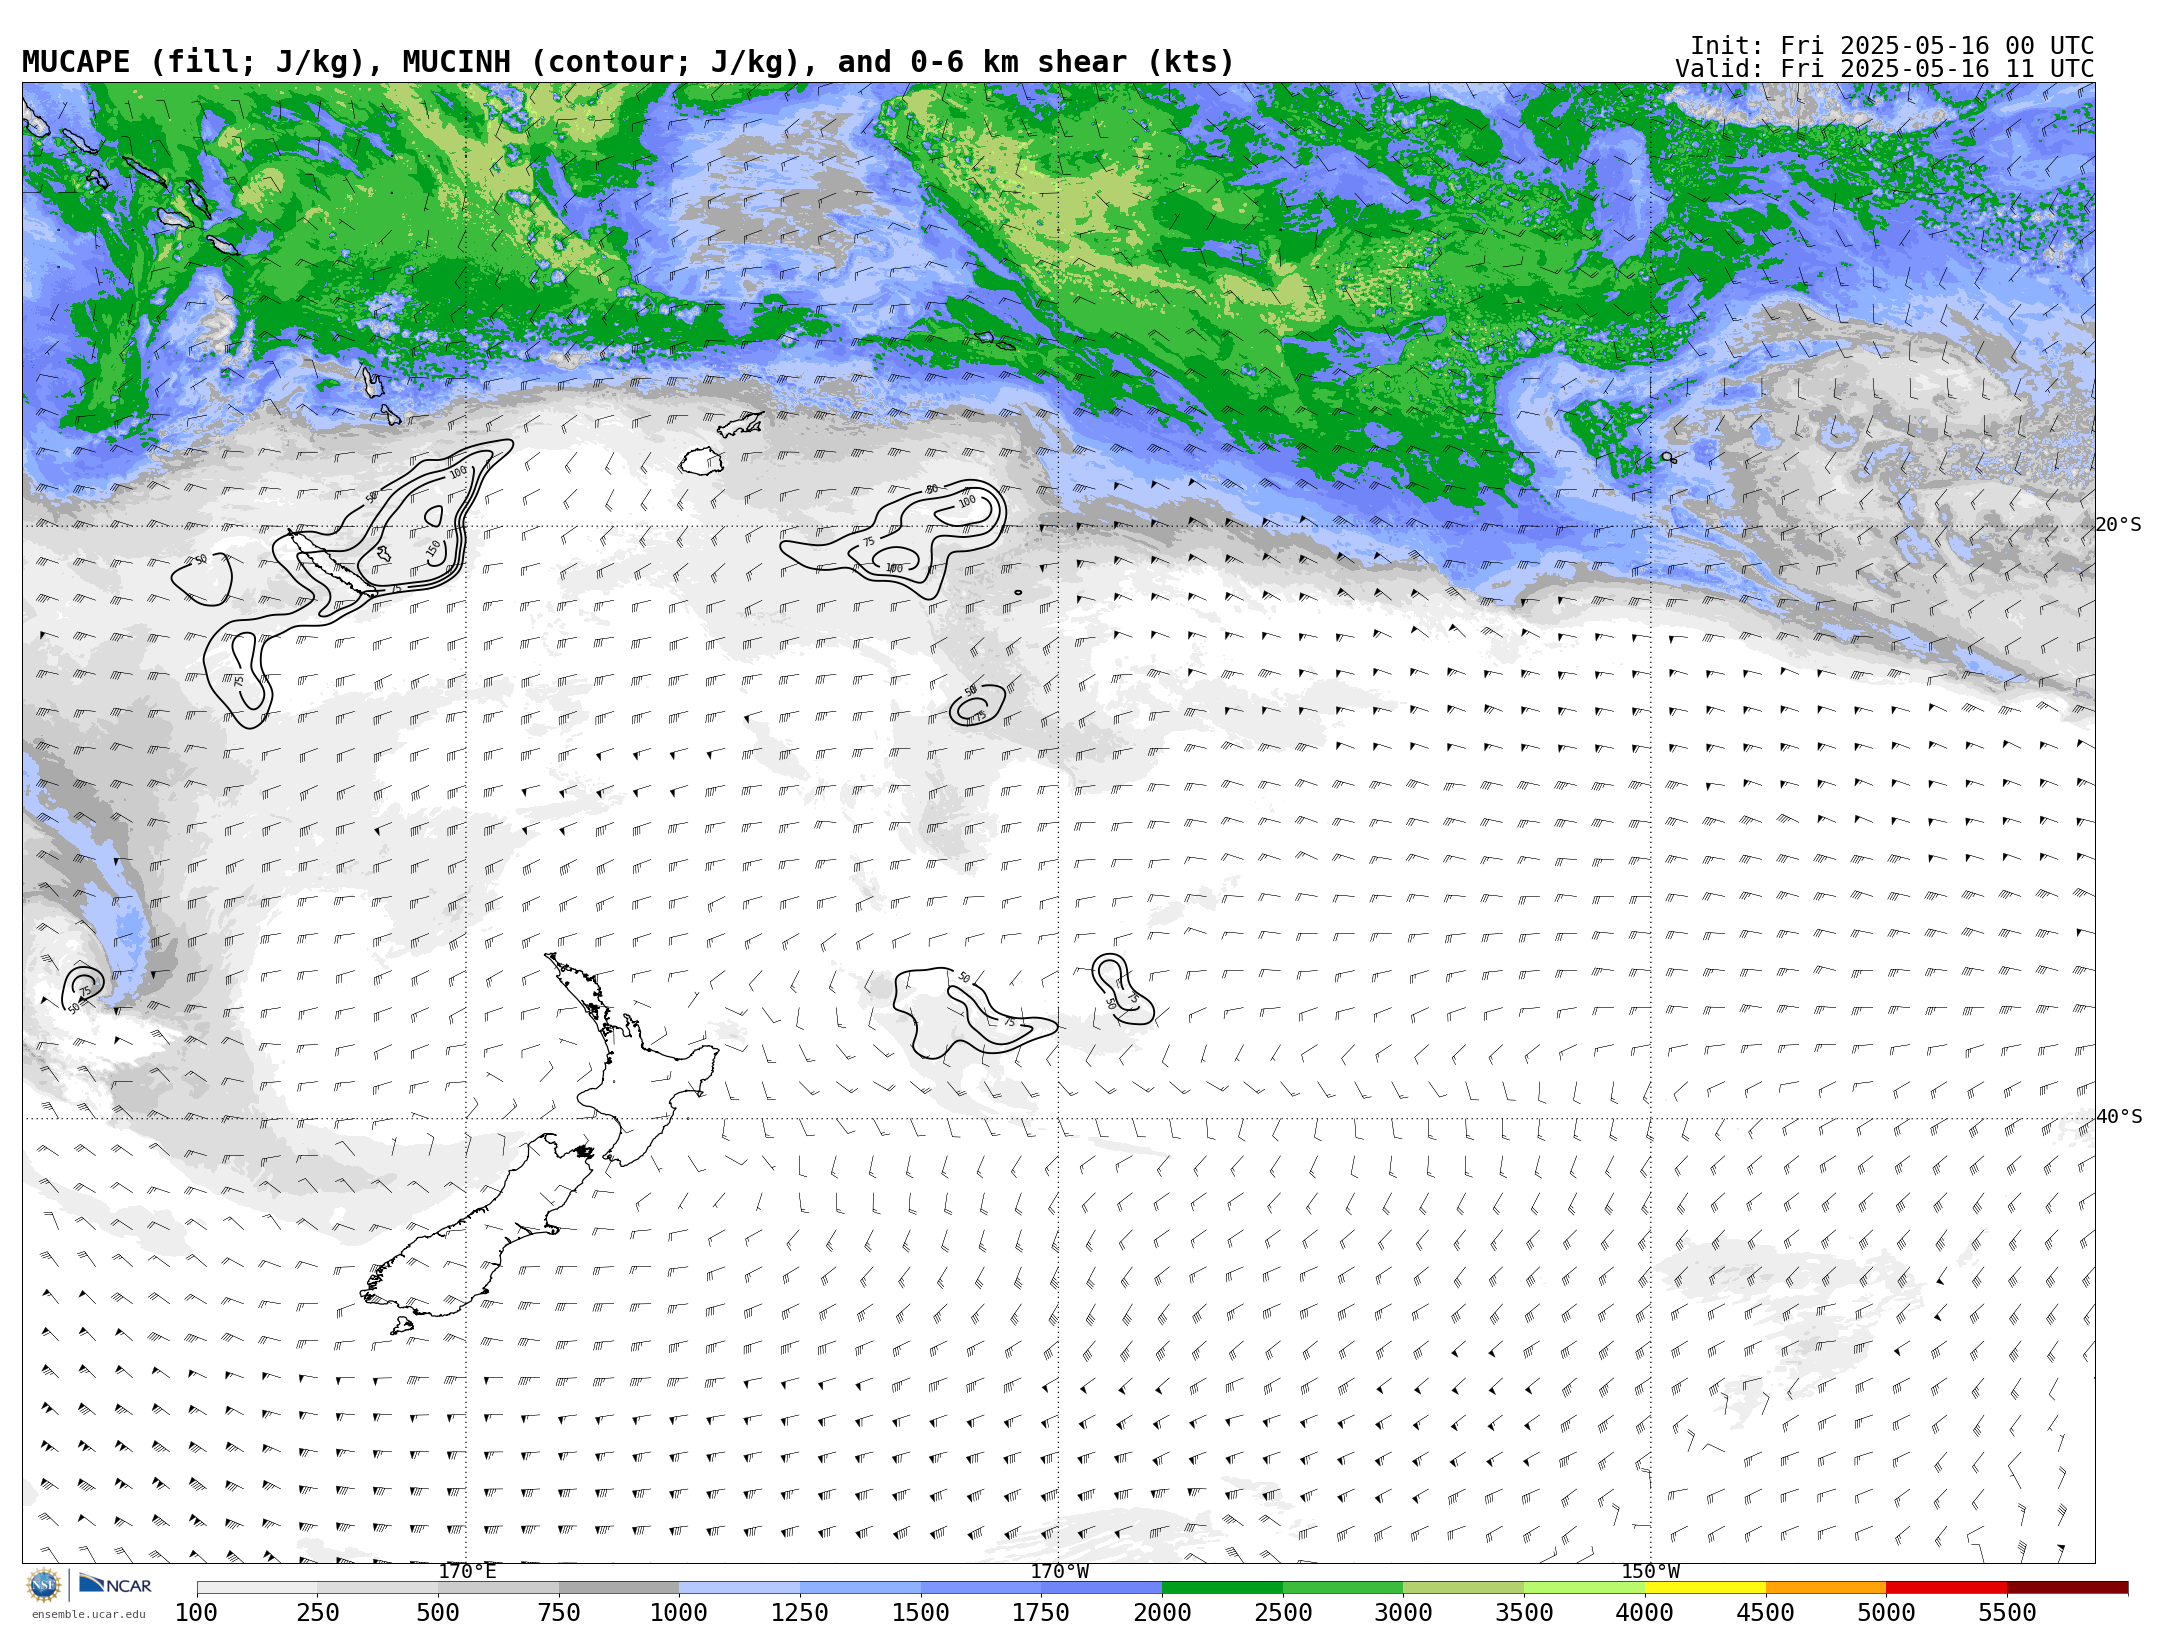This screenshot has width=2160, height=1626.
Task: Click the colorbar label 5500
Action: 2007,1613
